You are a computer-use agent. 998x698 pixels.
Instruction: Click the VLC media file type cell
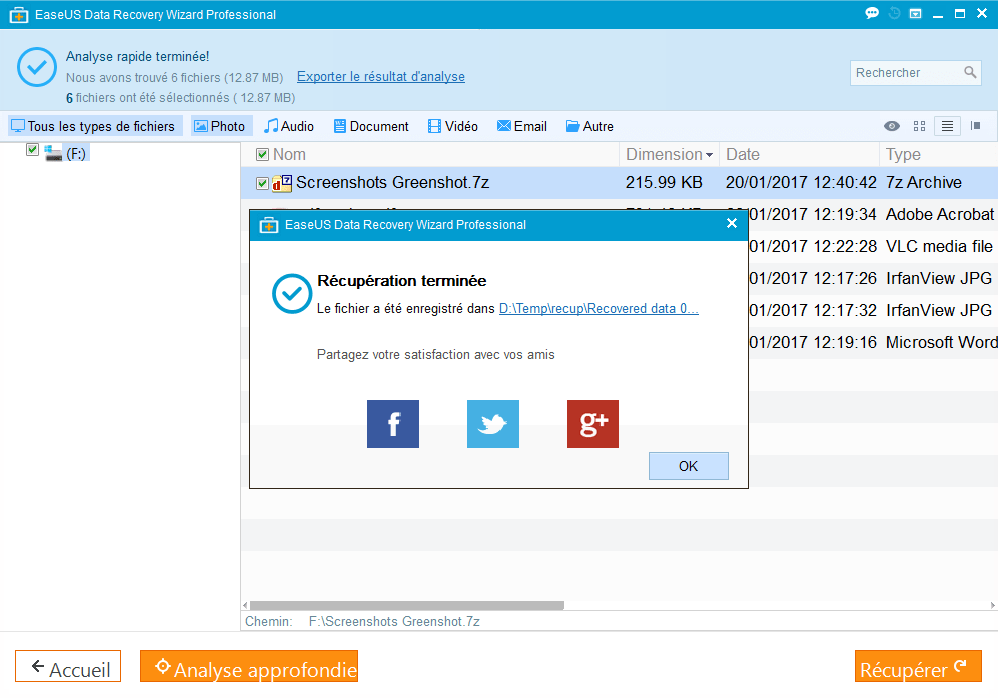[939, 246]
